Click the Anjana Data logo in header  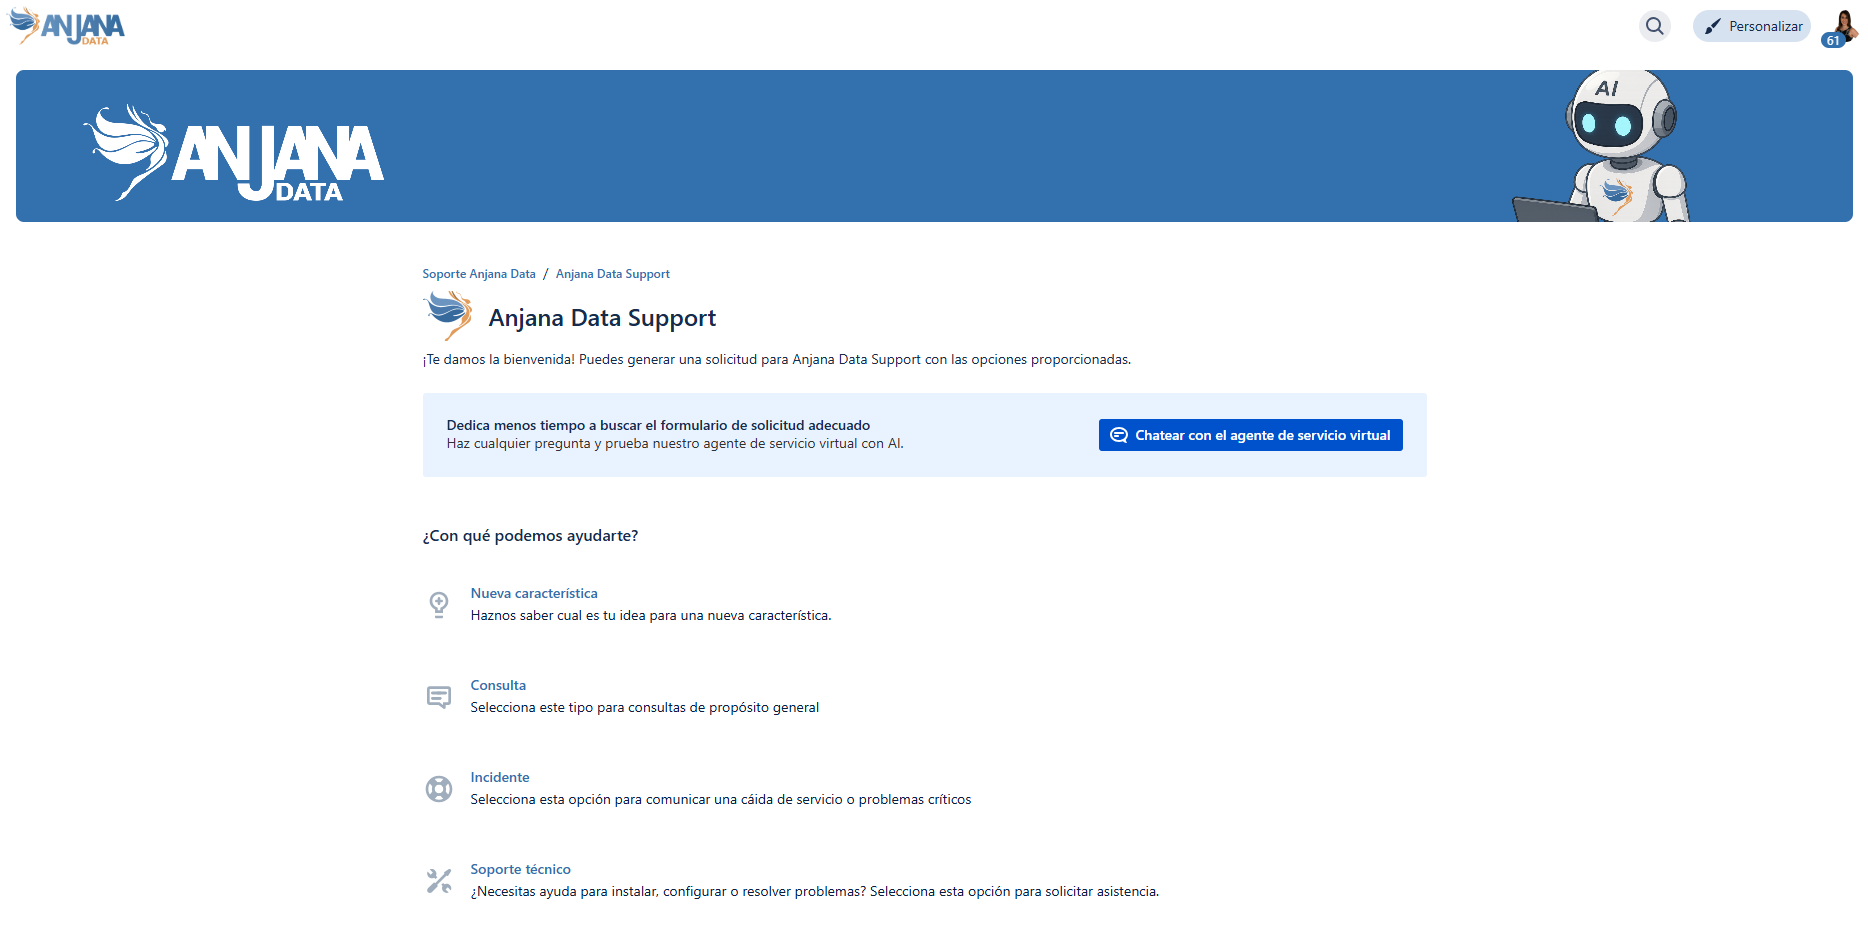coord(68,27)
